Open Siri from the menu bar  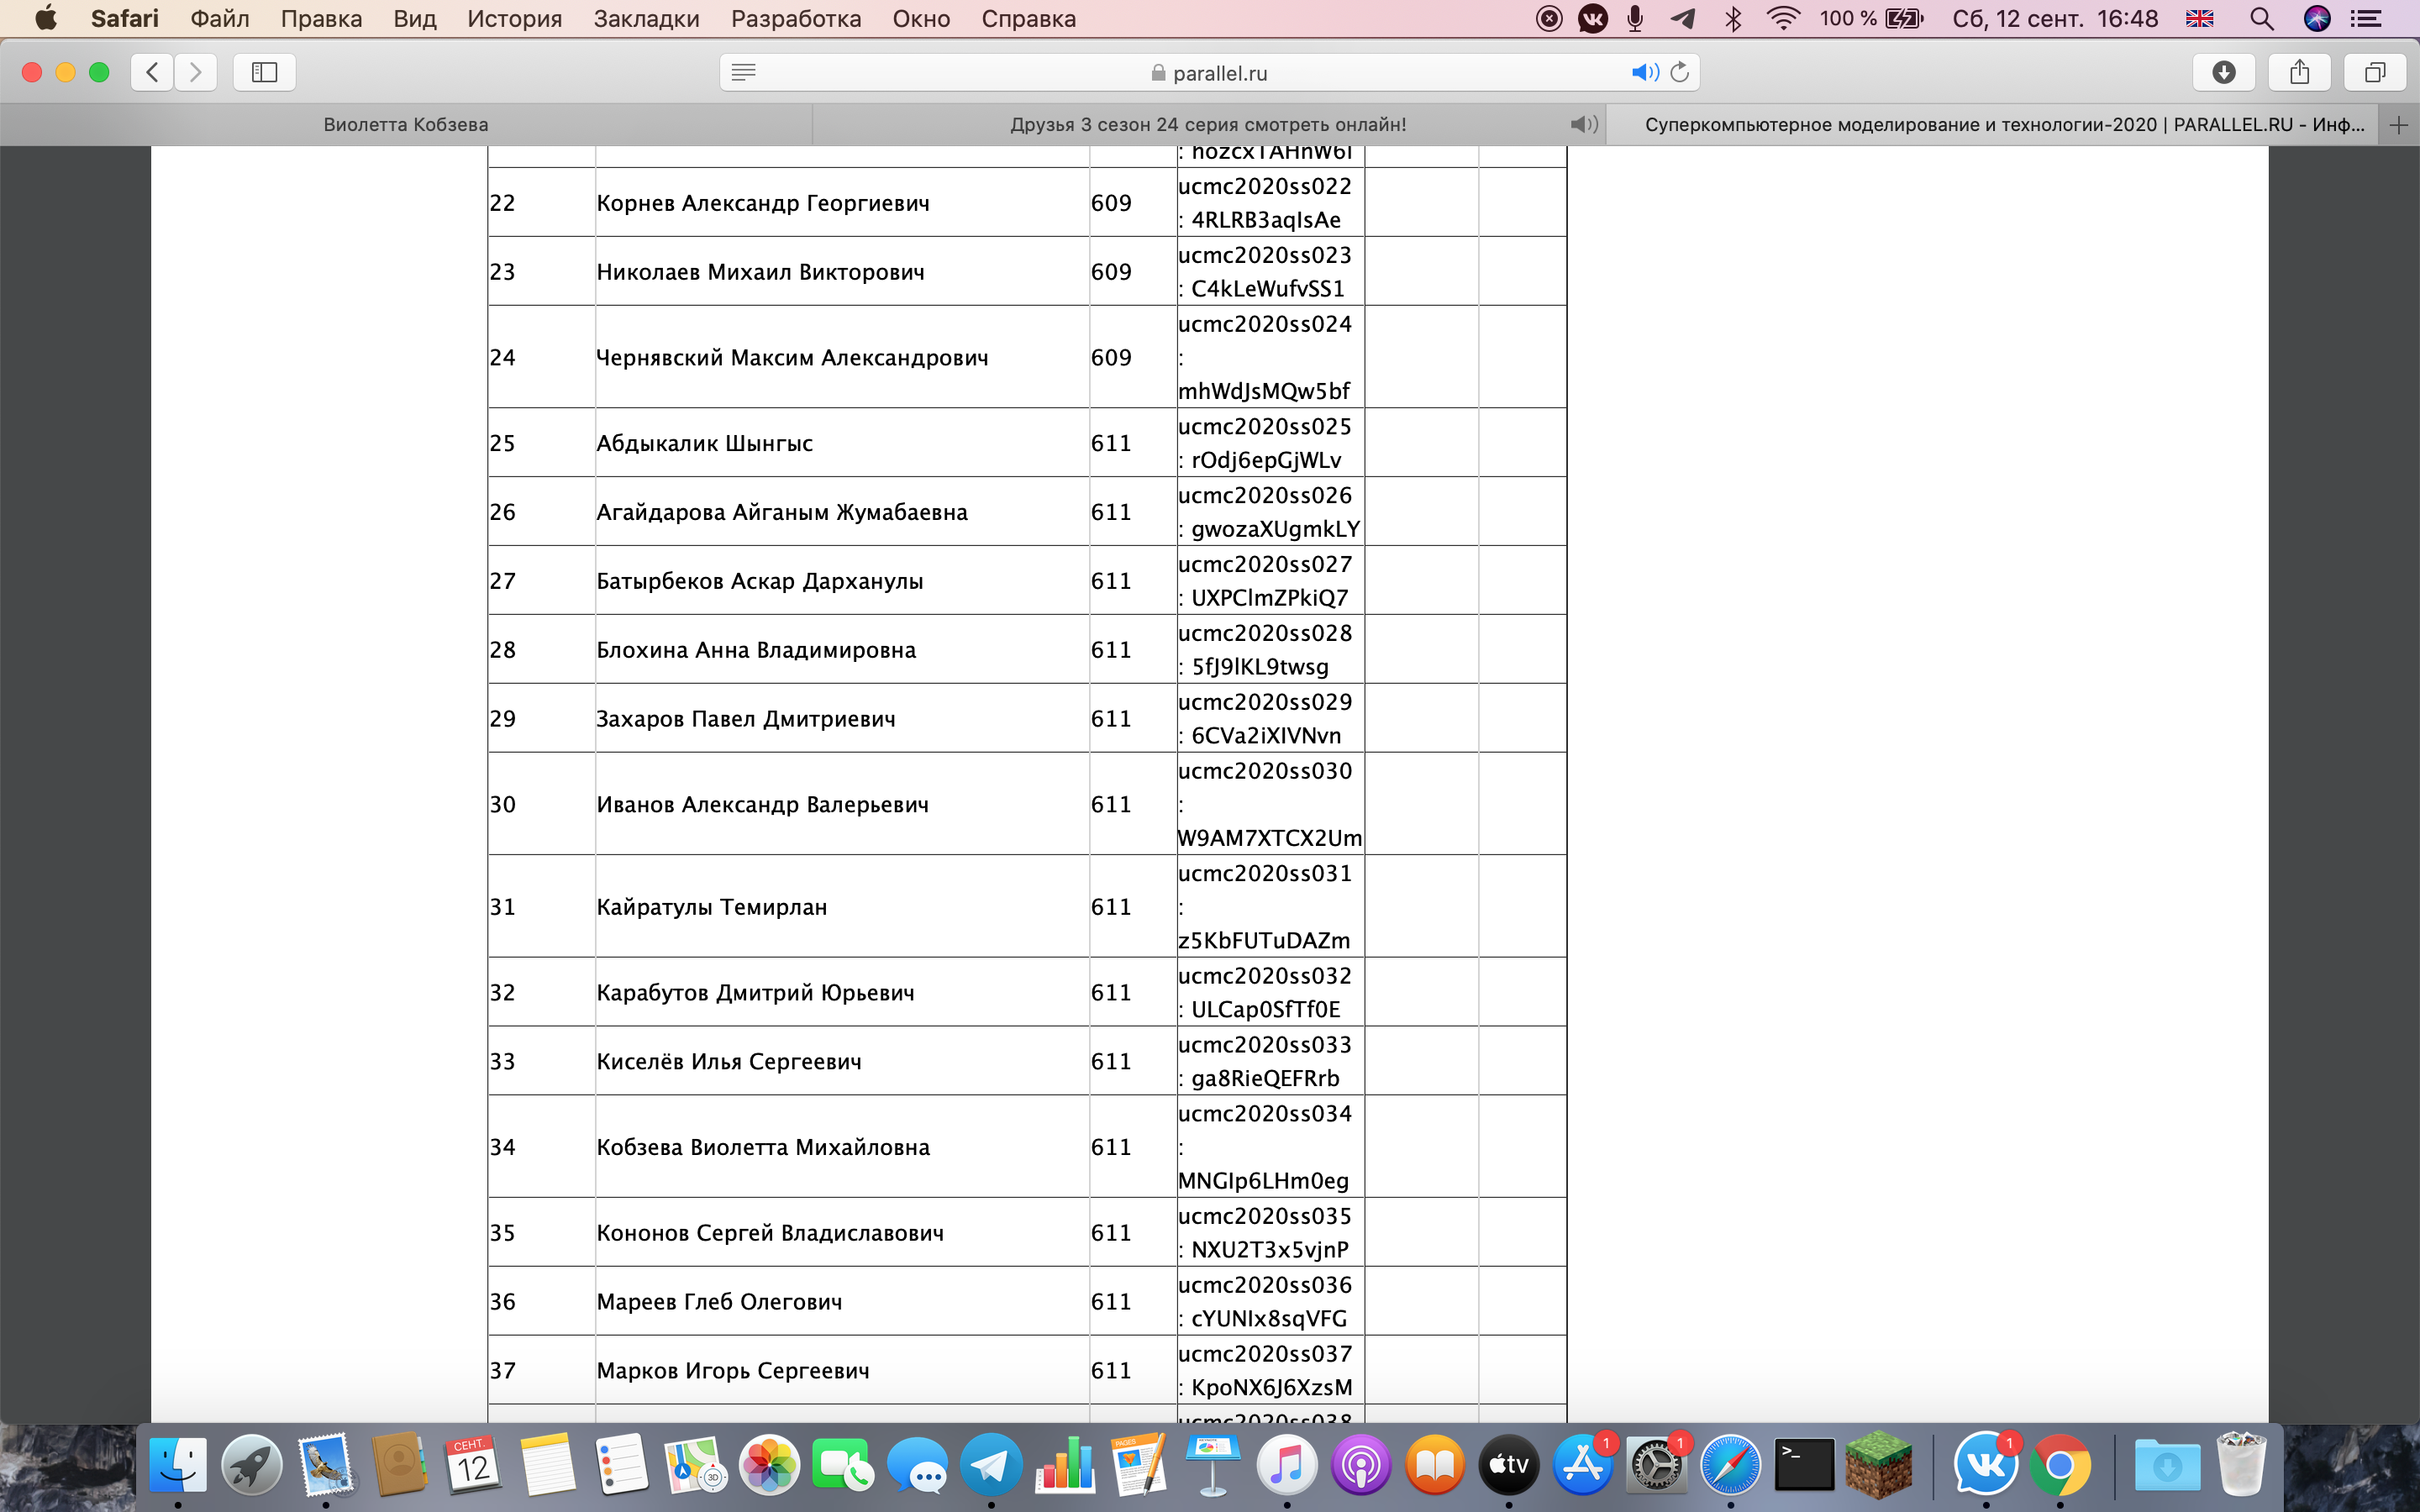[2317, 18]
